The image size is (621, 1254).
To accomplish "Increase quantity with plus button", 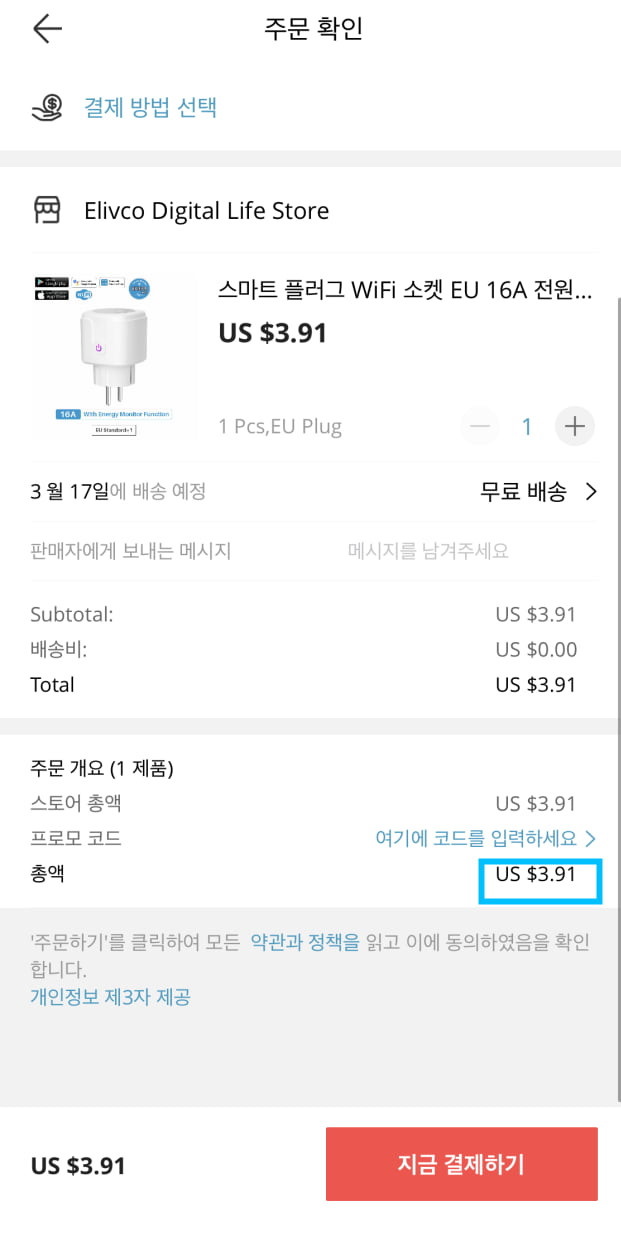I will tap(575, 427).
